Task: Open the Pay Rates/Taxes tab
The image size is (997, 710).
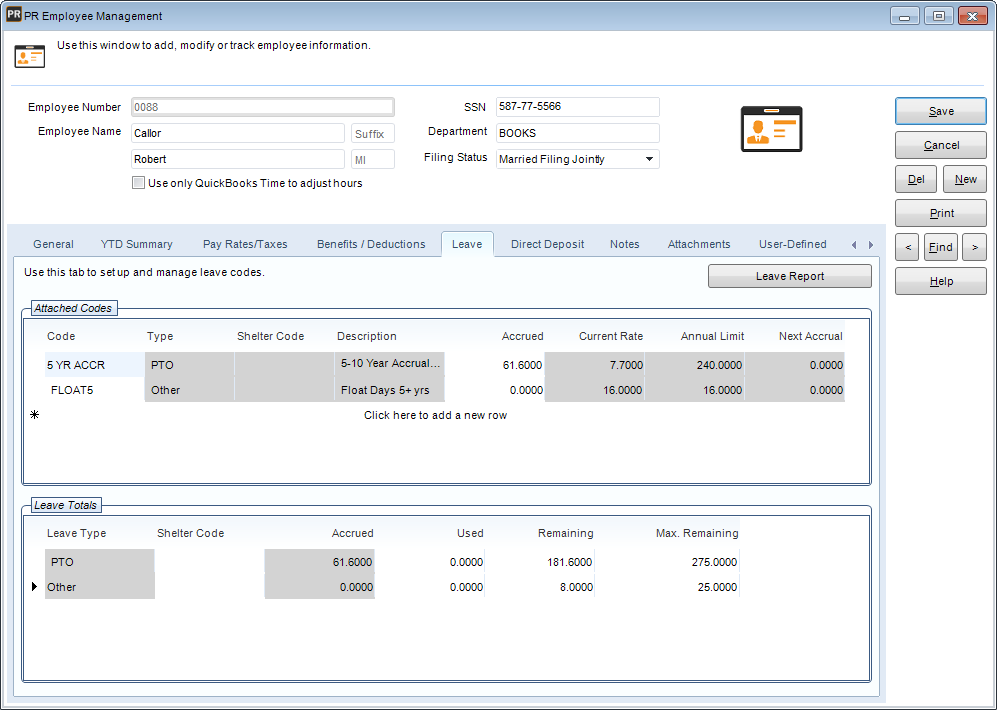Action: [x=245, y=244]
